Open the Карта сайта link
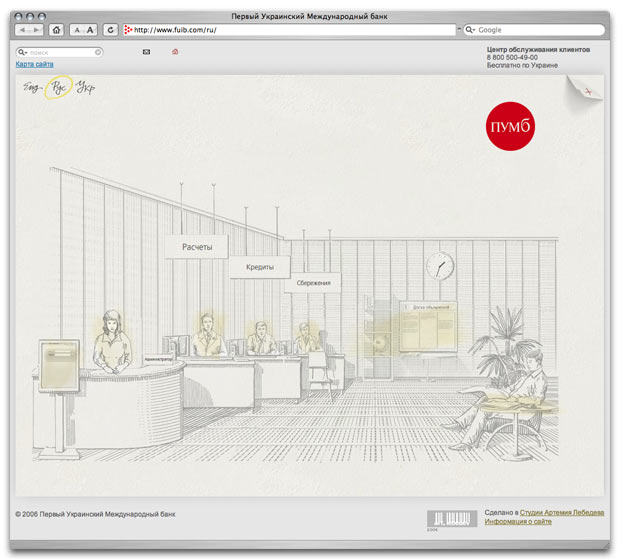Screen dimensions: 620x559 pyautogui.click(x=34, y=64)
